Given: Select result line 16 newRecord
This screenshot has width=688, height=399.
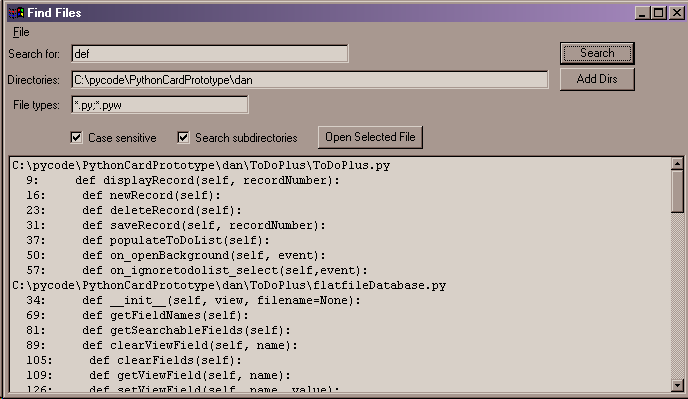Looking at the screenshot, I should tap(123, 195).
